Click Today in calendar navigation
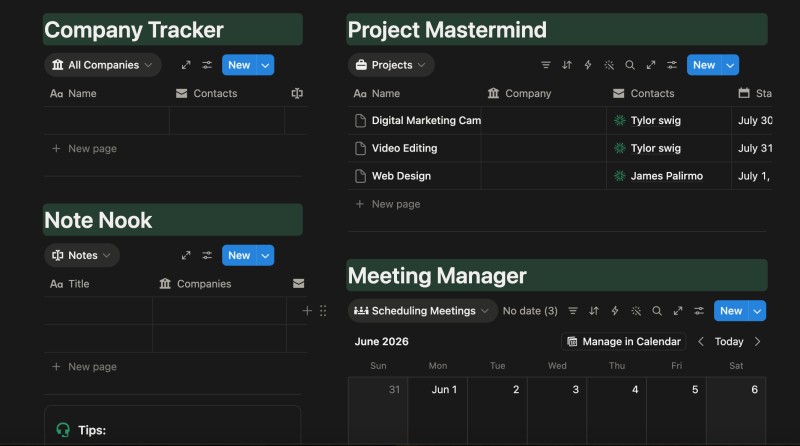 pyautogui.click(x=729, y=341)
